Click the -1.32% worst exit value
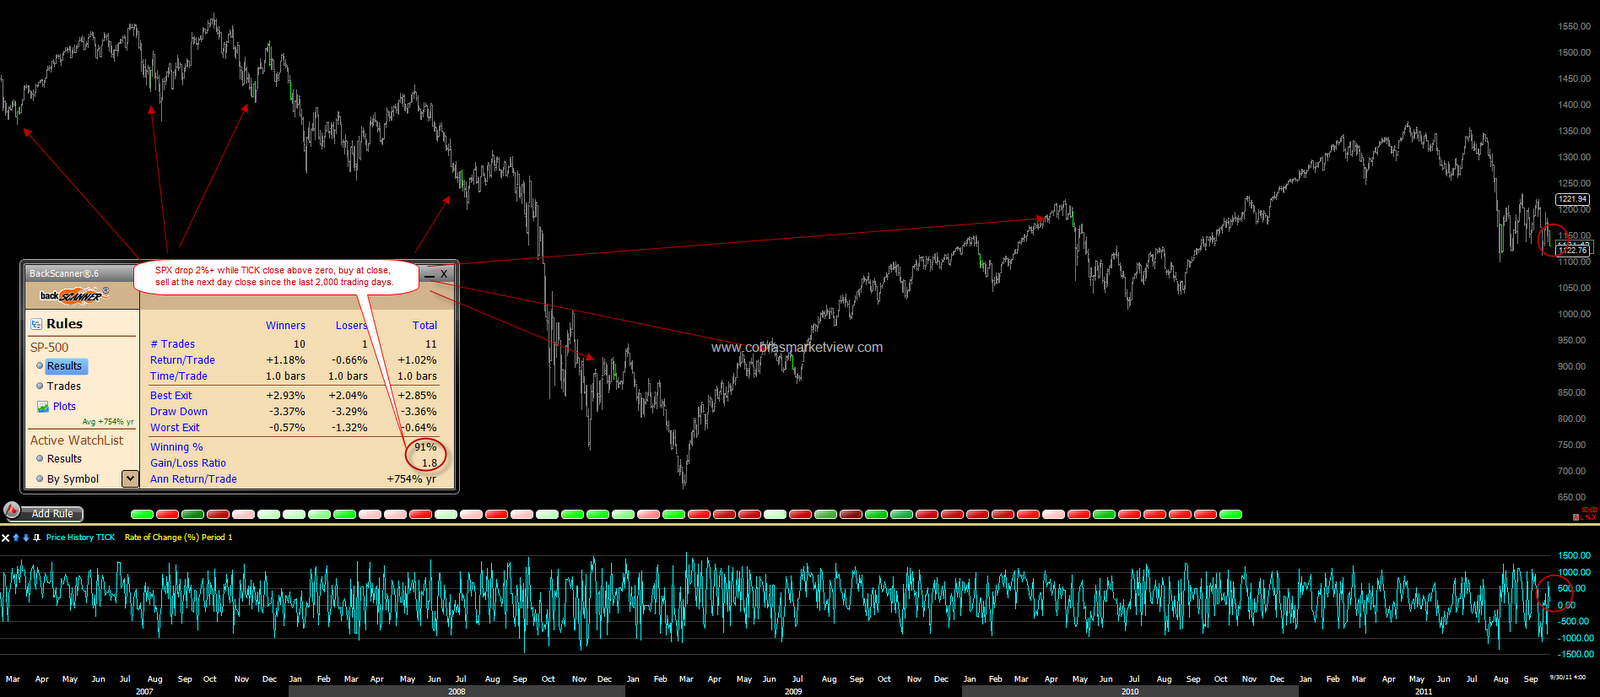 349,428
